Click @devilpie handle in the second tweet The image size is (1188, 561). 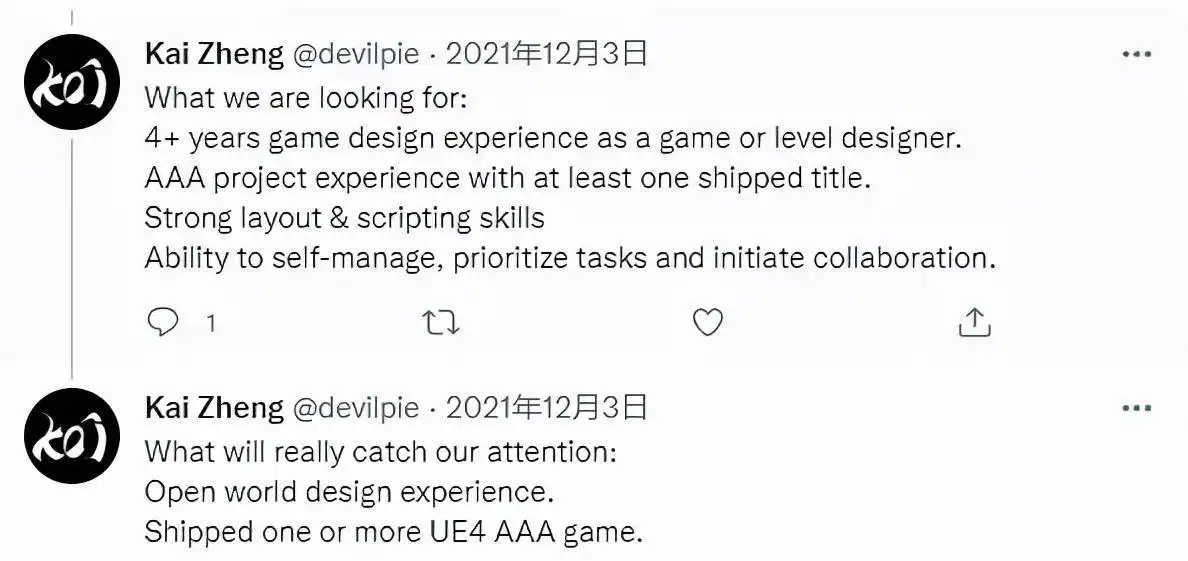click(355, 409)
